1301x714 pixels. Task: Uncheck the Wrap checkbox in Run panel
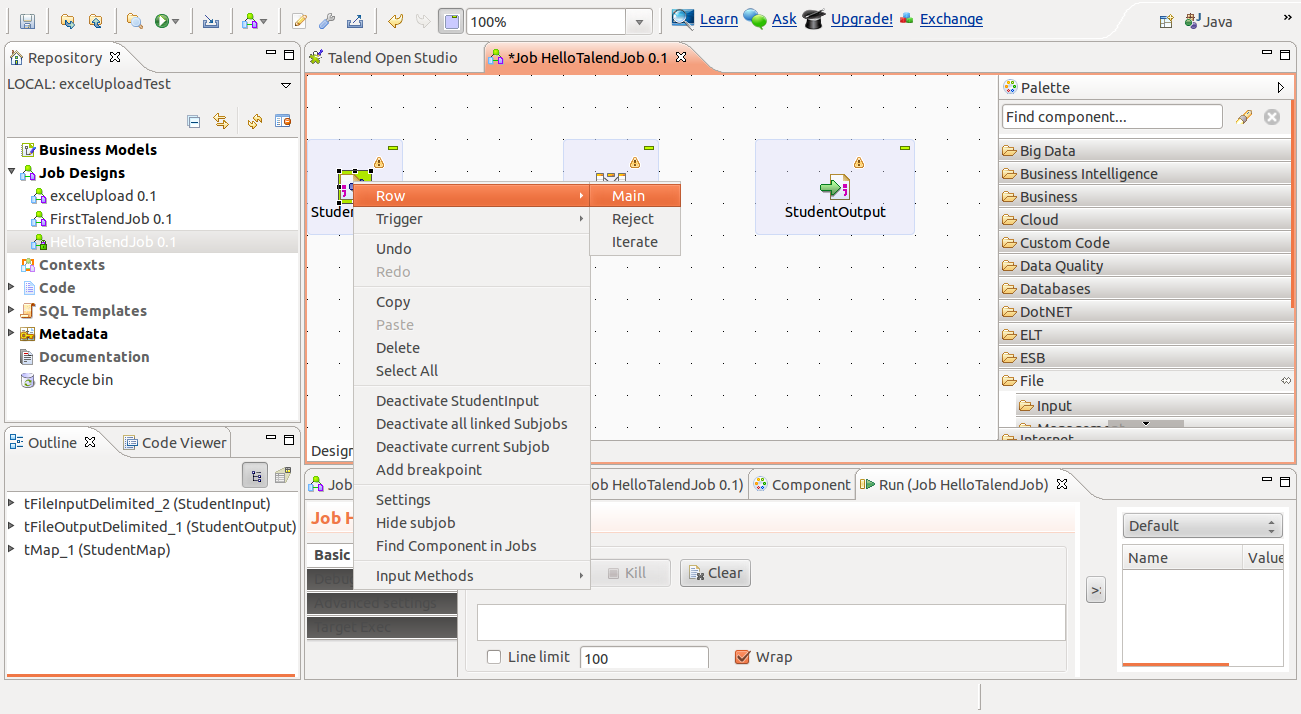pos(742,657)
